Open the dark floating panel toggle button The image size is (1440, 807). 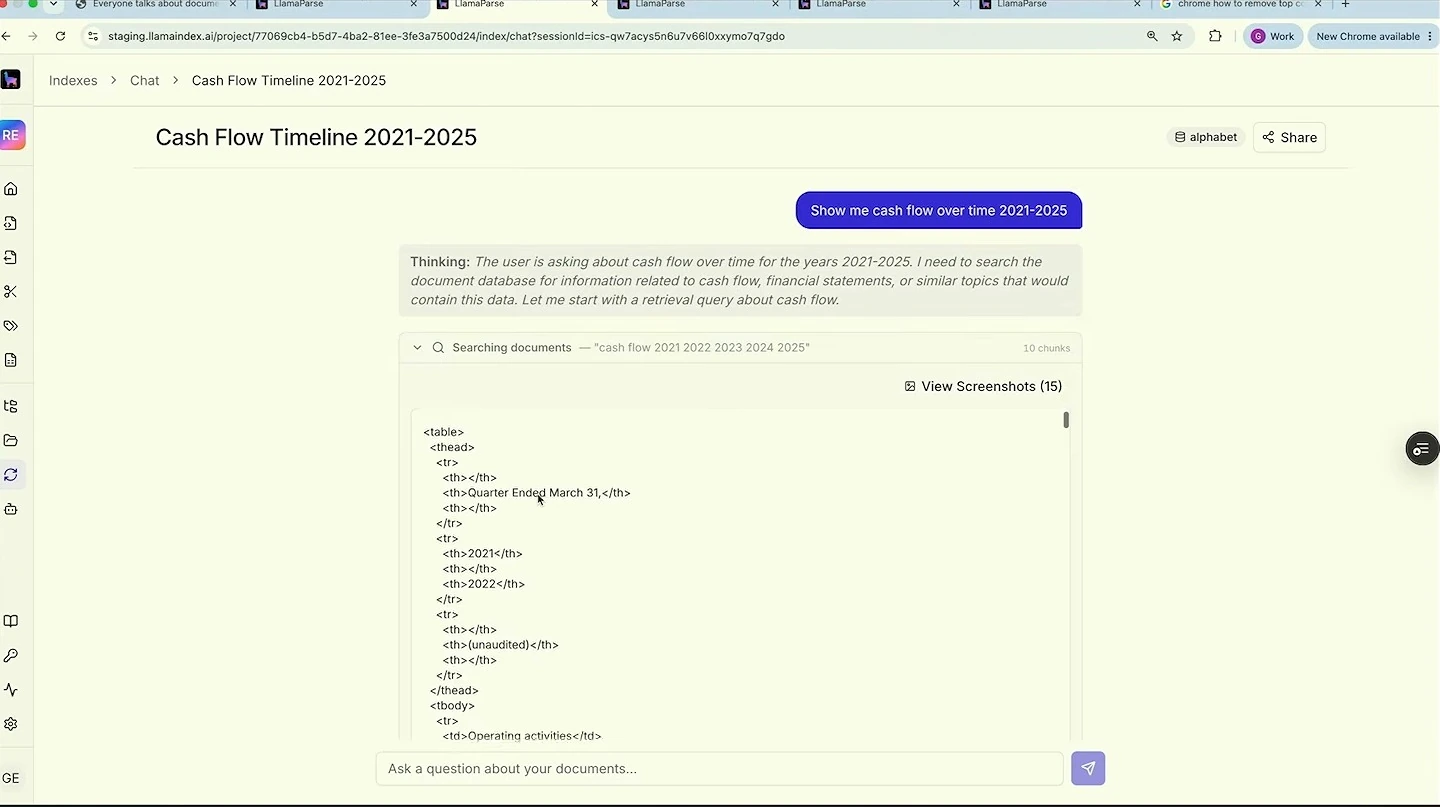click(1421, 449)
